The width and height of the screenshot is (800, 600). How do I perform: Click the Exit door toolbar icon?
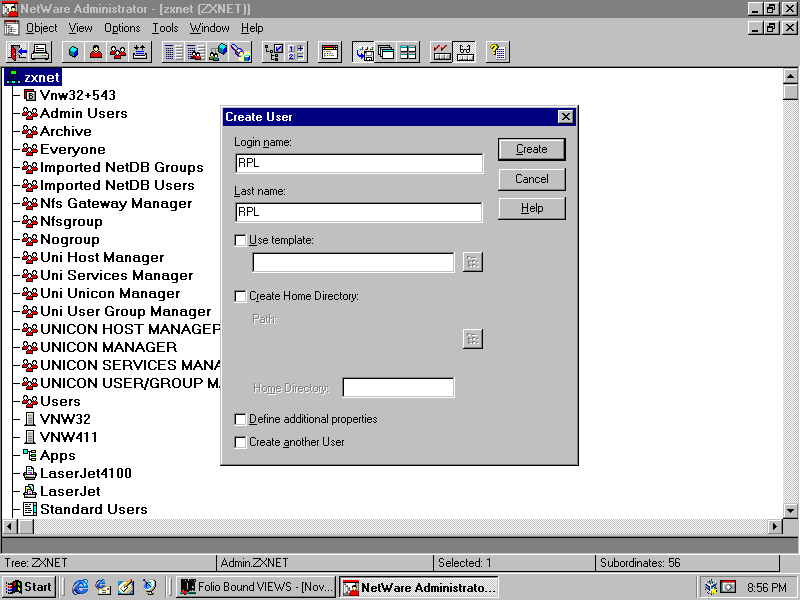pos(18,52)
